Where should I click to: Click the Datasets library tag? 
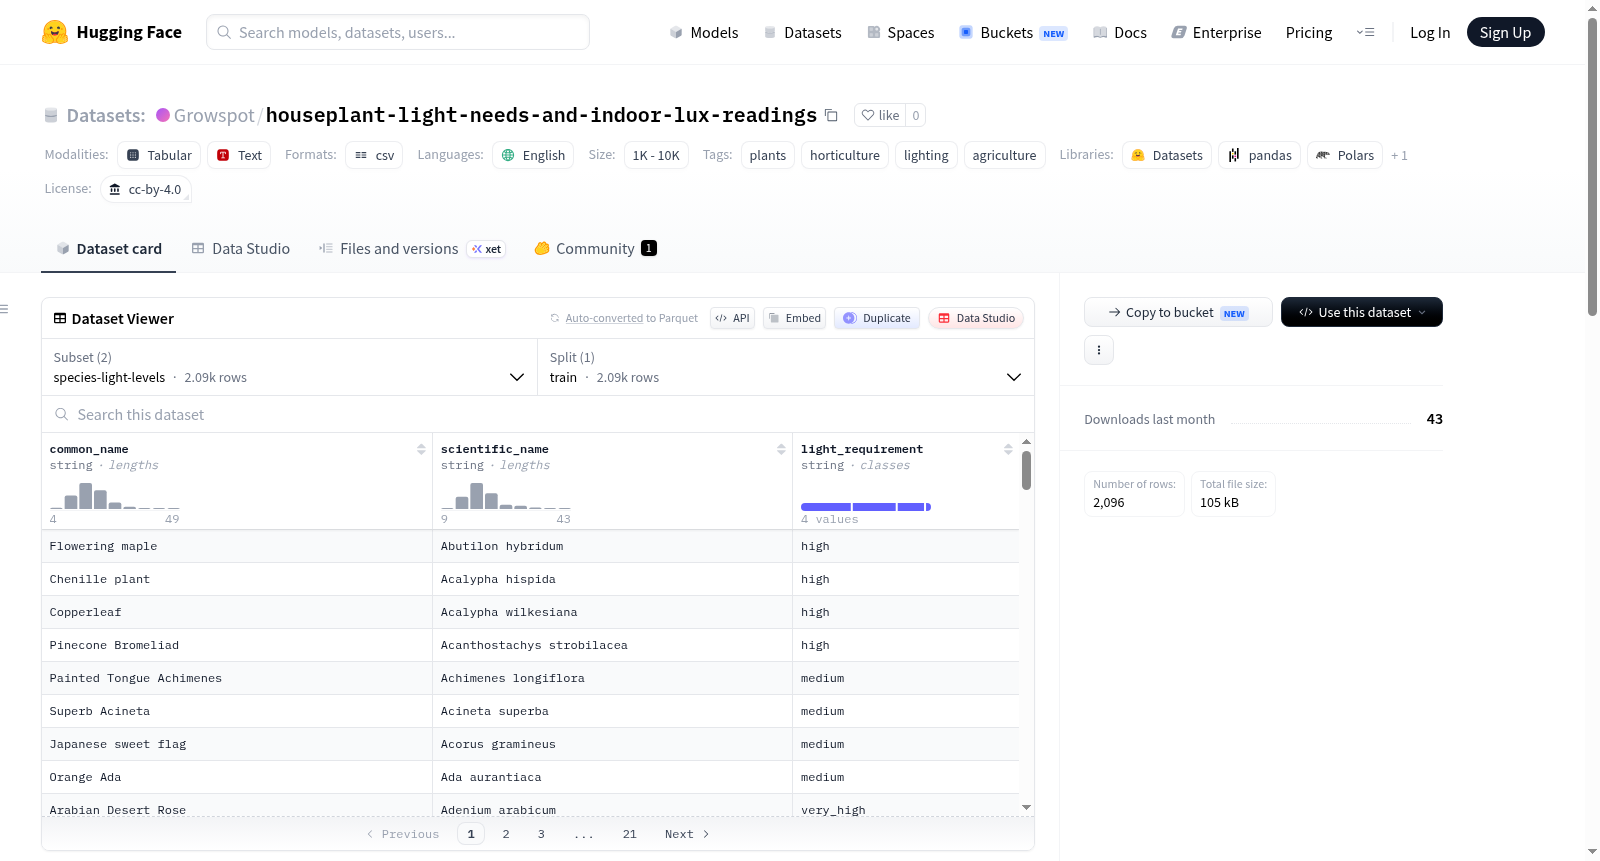tap(1167, 155)
